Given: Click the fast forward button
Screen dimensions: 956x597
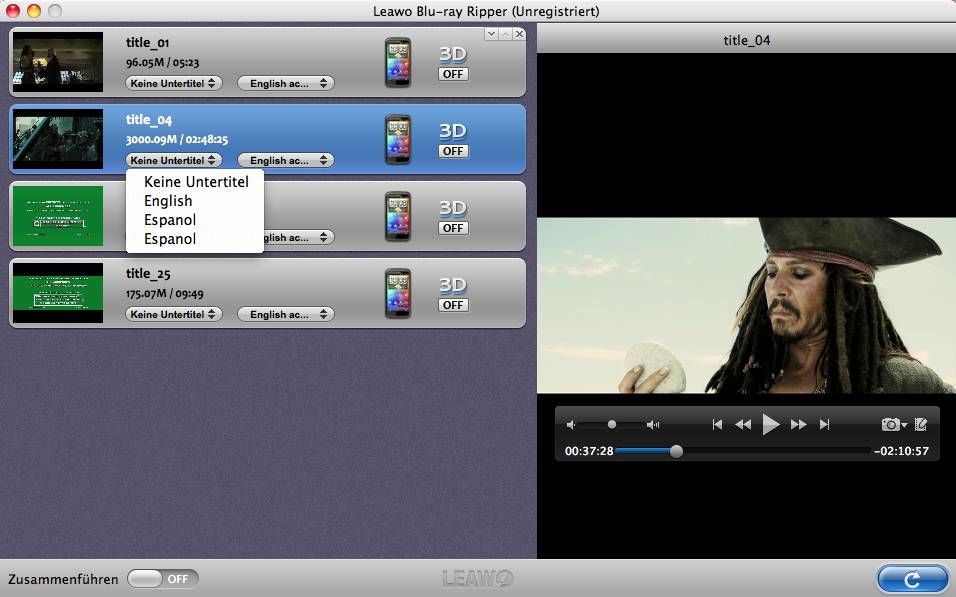Looking at the screenshot, I should 798,425.
